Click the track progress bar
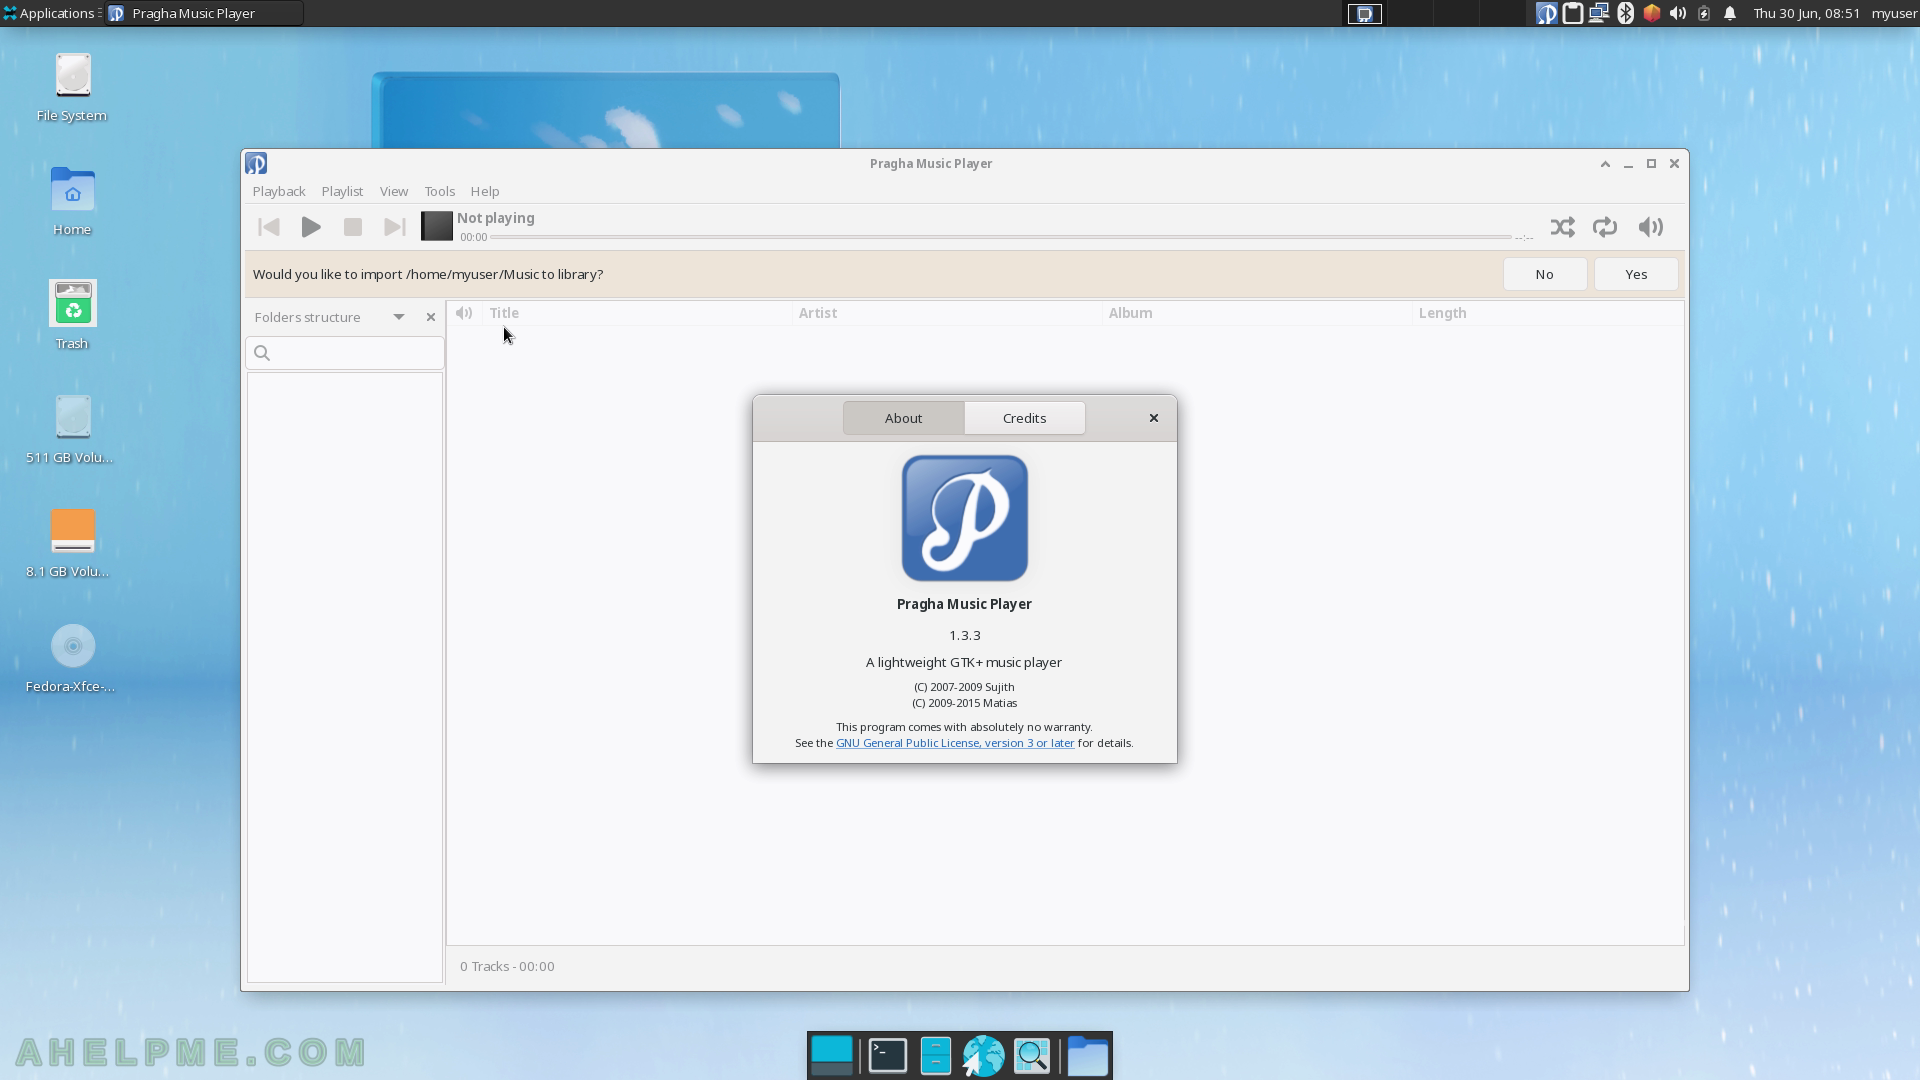 click(1000, 237)
